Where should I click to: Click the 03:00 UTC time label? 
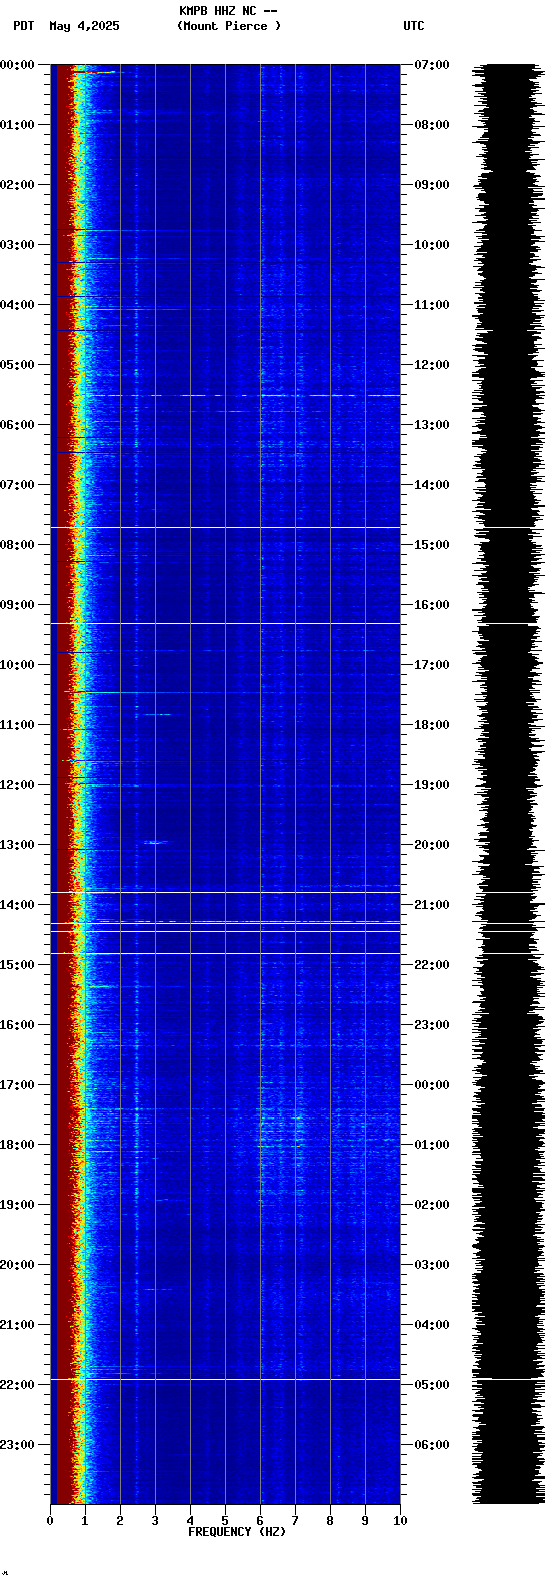431,1265
